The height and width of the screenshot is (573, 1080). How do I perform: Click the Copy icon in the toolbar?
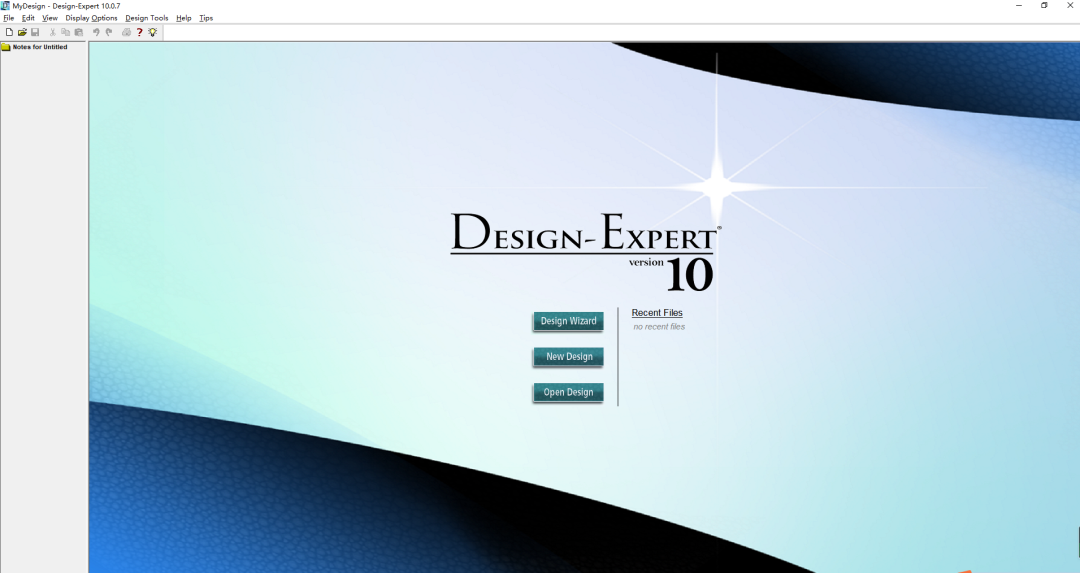[65, 32]
